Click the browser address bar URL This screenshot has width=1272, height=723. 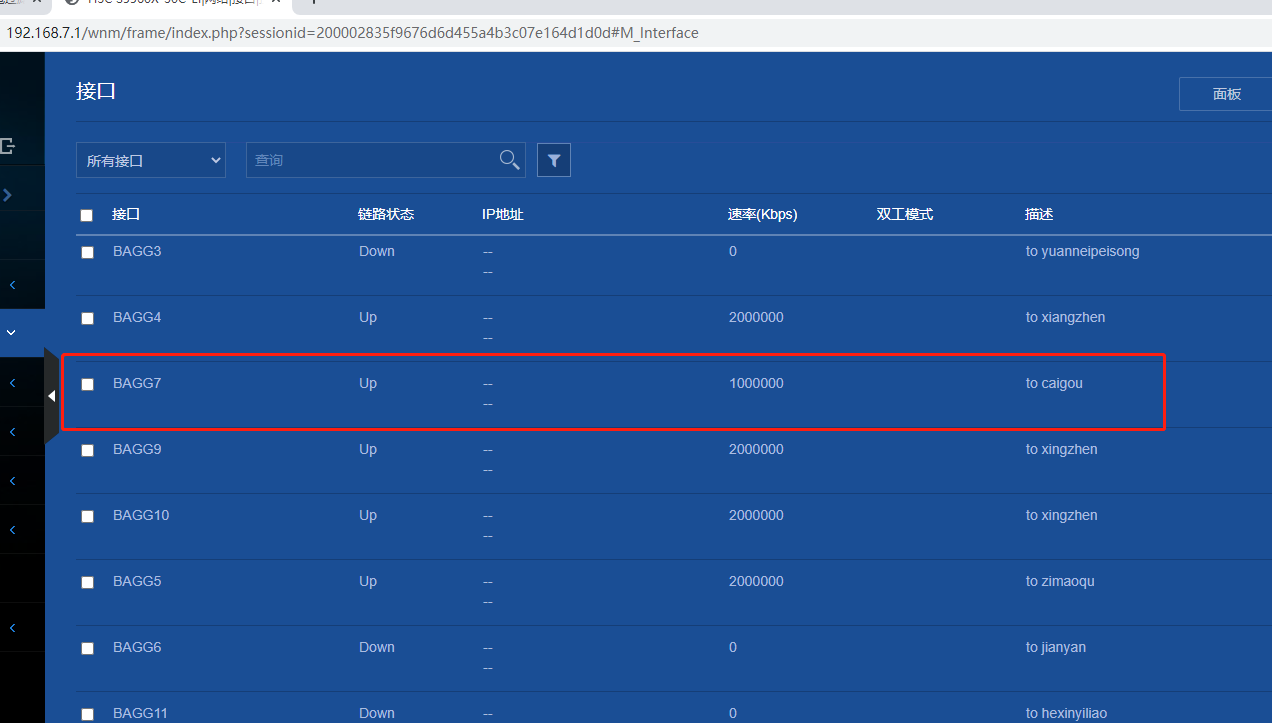[353, 32]
